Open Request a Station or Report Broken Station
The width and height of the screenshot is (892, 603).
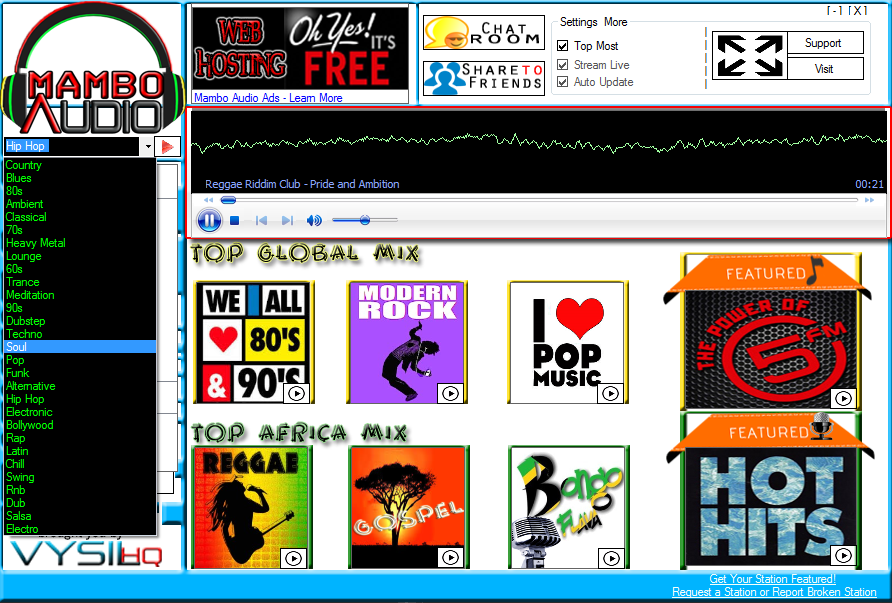click(x=774, y=592)
